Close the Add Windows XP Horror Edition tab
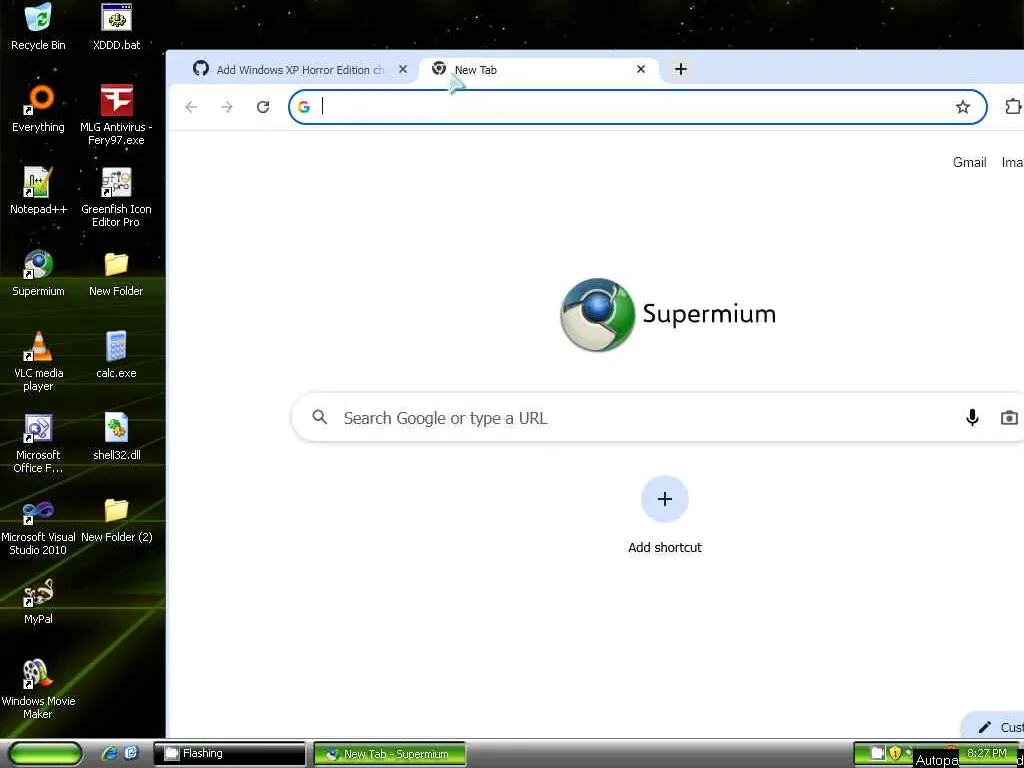The image size is (1024, 768). (403, 69)
